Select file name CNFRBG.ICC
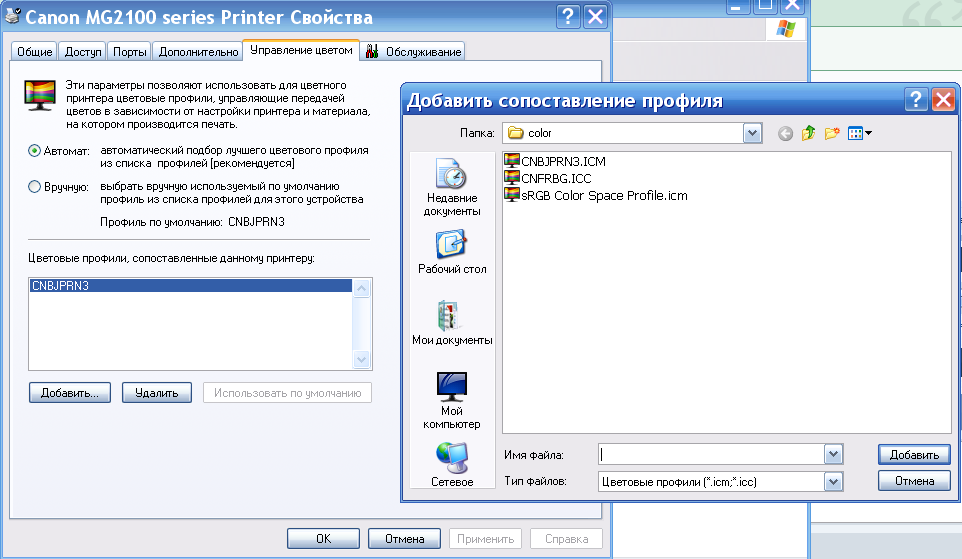The height and width of the screenshot is (559, 962). pyautogui.click(x=556, y=179)
